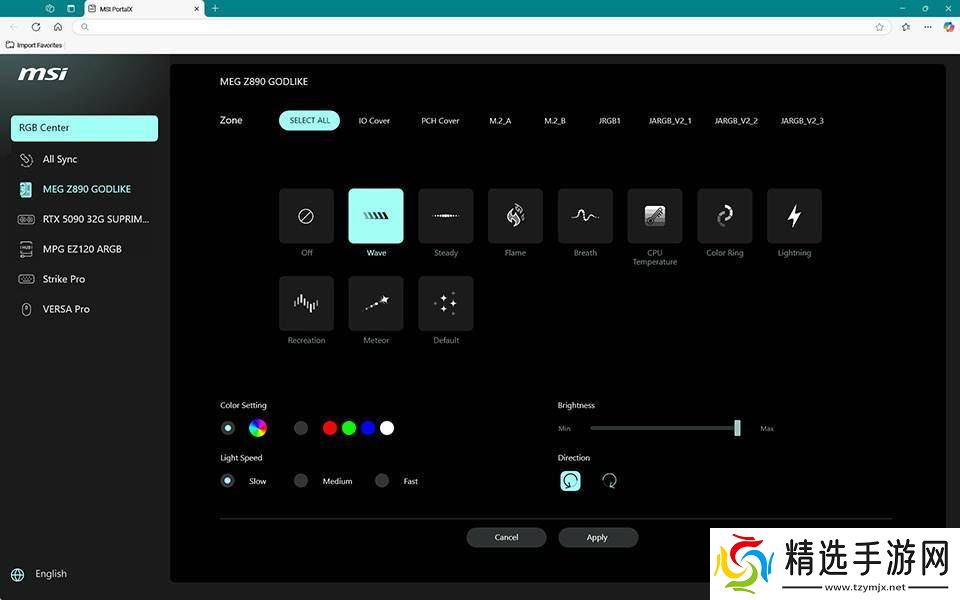
Task: Select the Lightning effect icon
Action: [x=794, y=216]
